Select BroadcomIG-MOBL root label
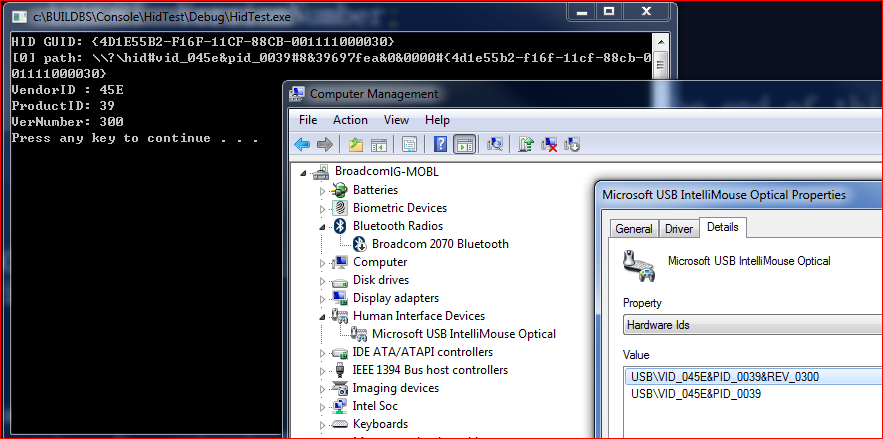The width and height of the screenshot is (883, 439). click(386, 172)
